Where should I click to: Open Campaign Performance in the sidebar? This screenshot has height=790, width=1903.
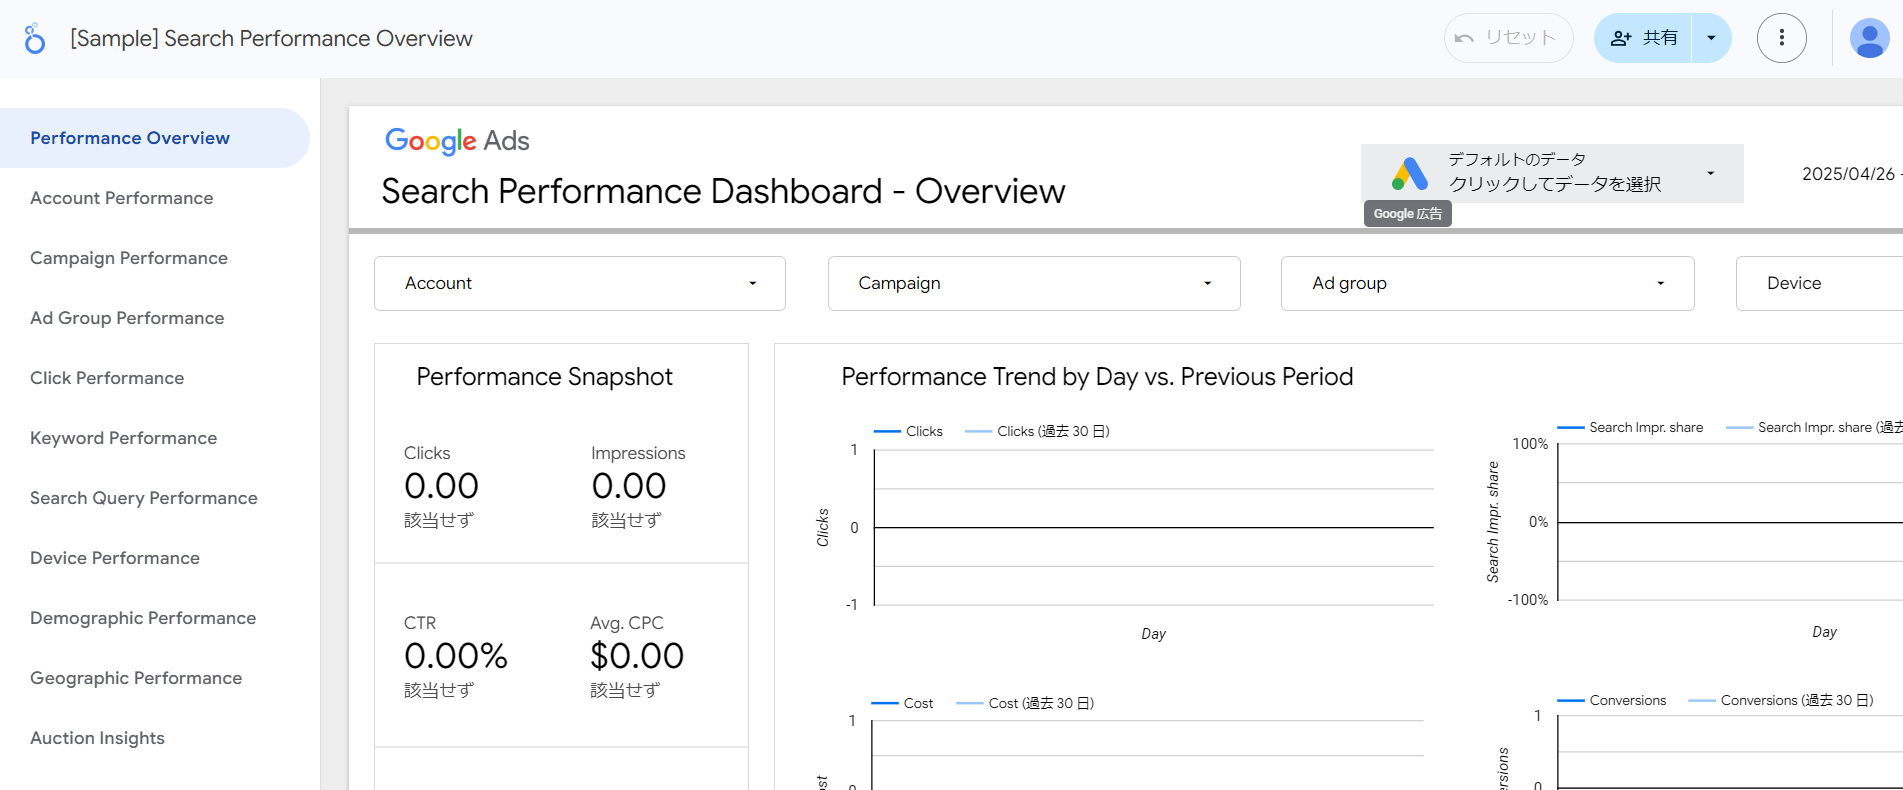tap(128, 258)
